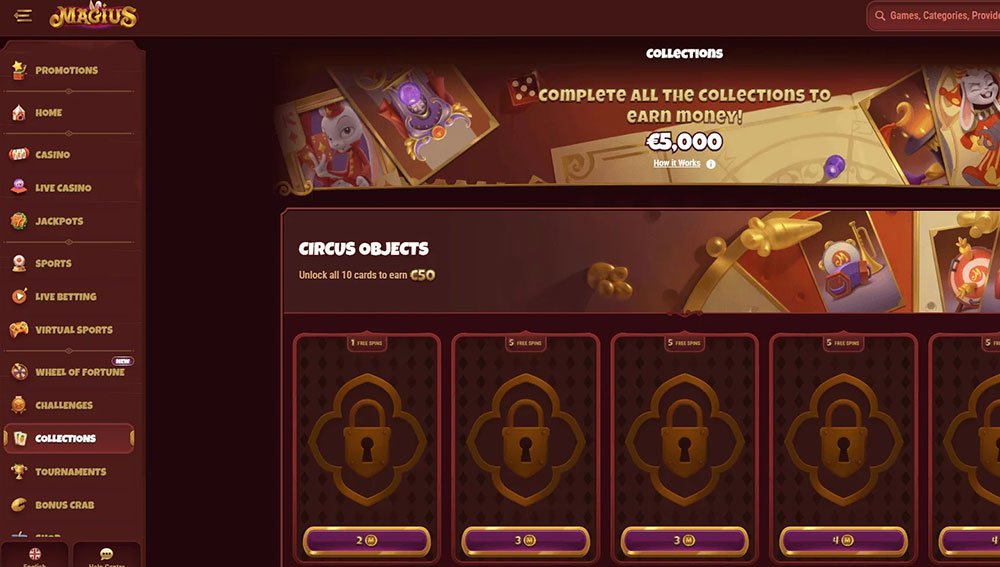Open the hamburger menu icon
The image size is (1000, 567).
pyautogui.click(x=23, y=15)
